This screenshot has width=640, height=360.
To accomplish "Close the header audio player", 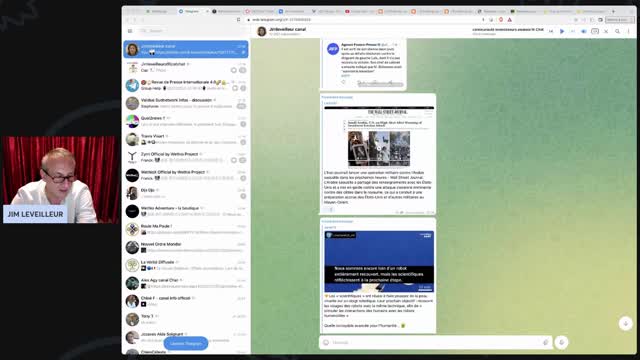I will [x=606, y=31].
